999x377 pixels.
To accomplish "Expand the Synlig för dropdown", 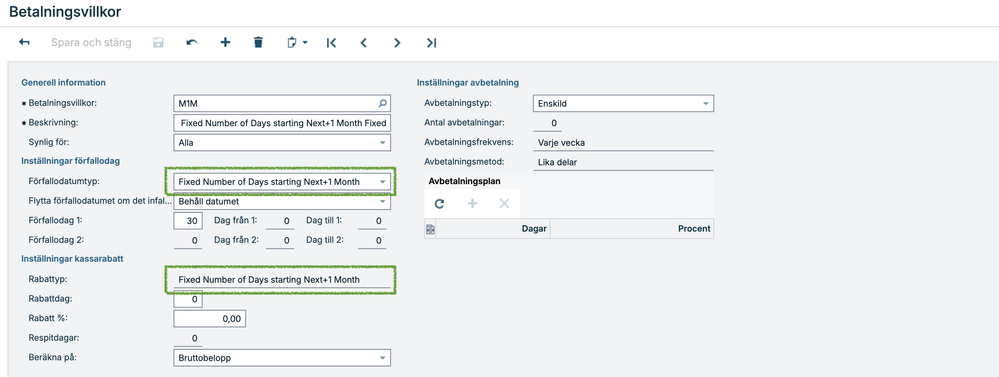I will [382, 143].
